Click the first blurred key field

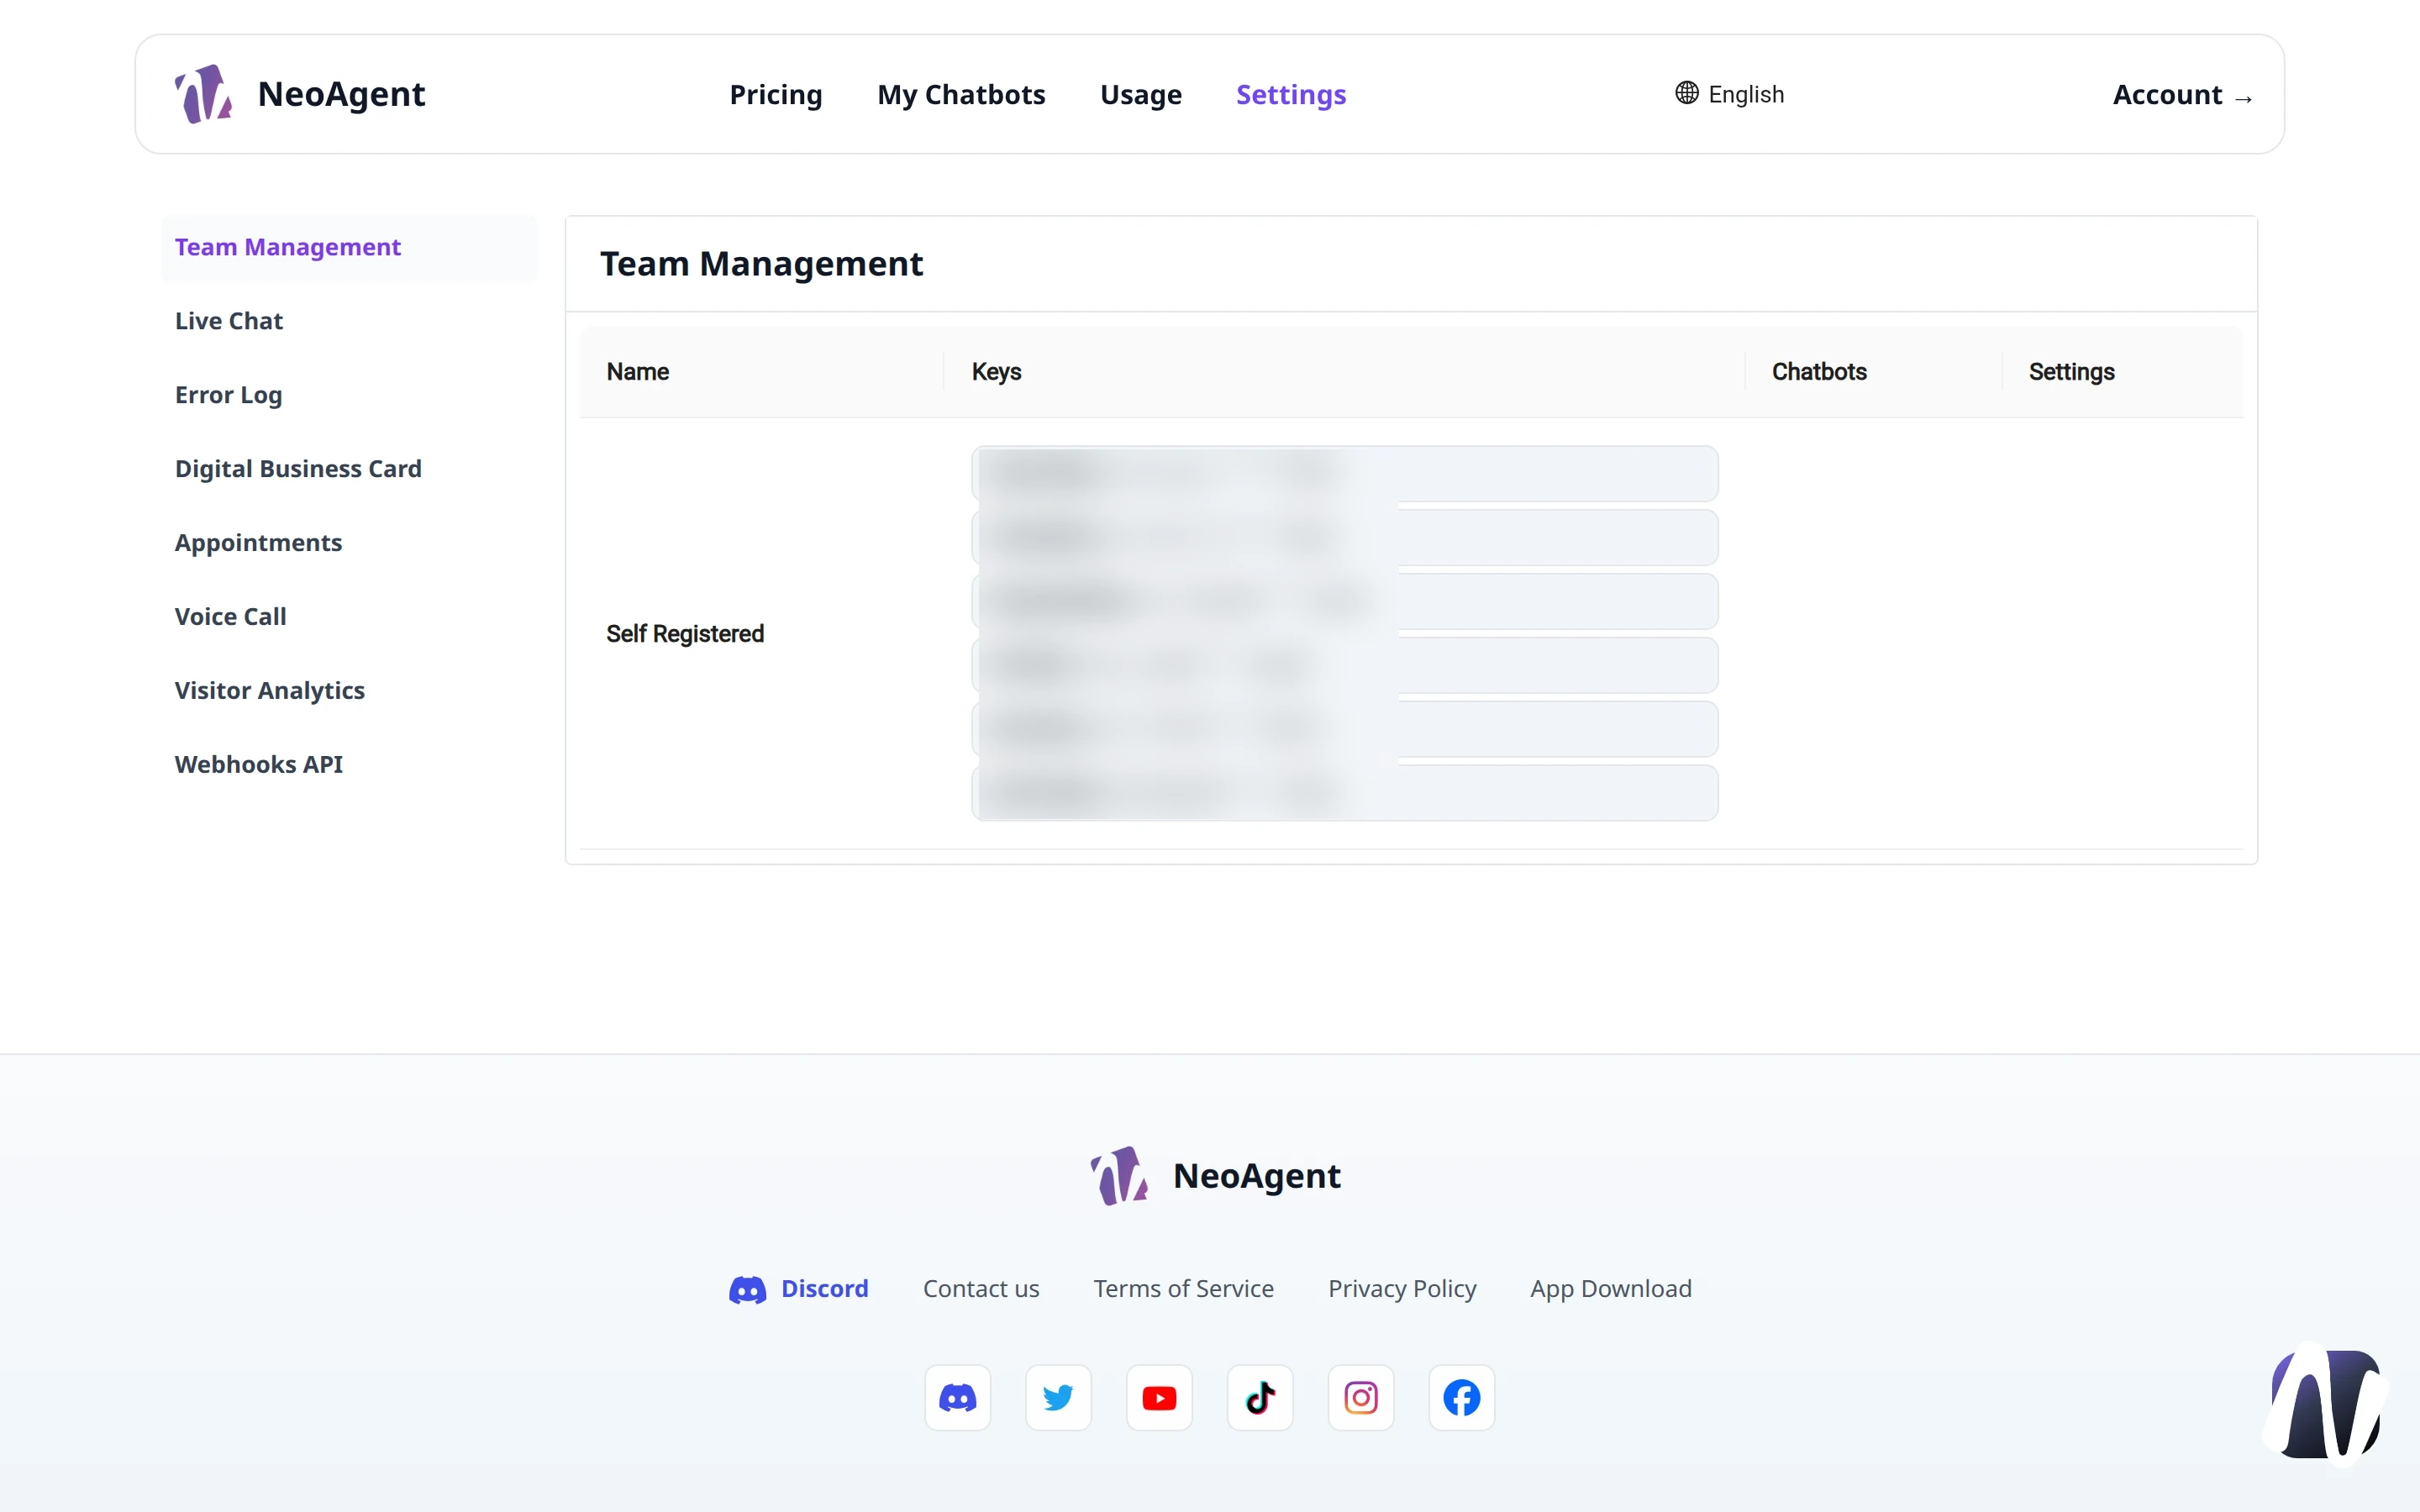tap(1344, 474)
